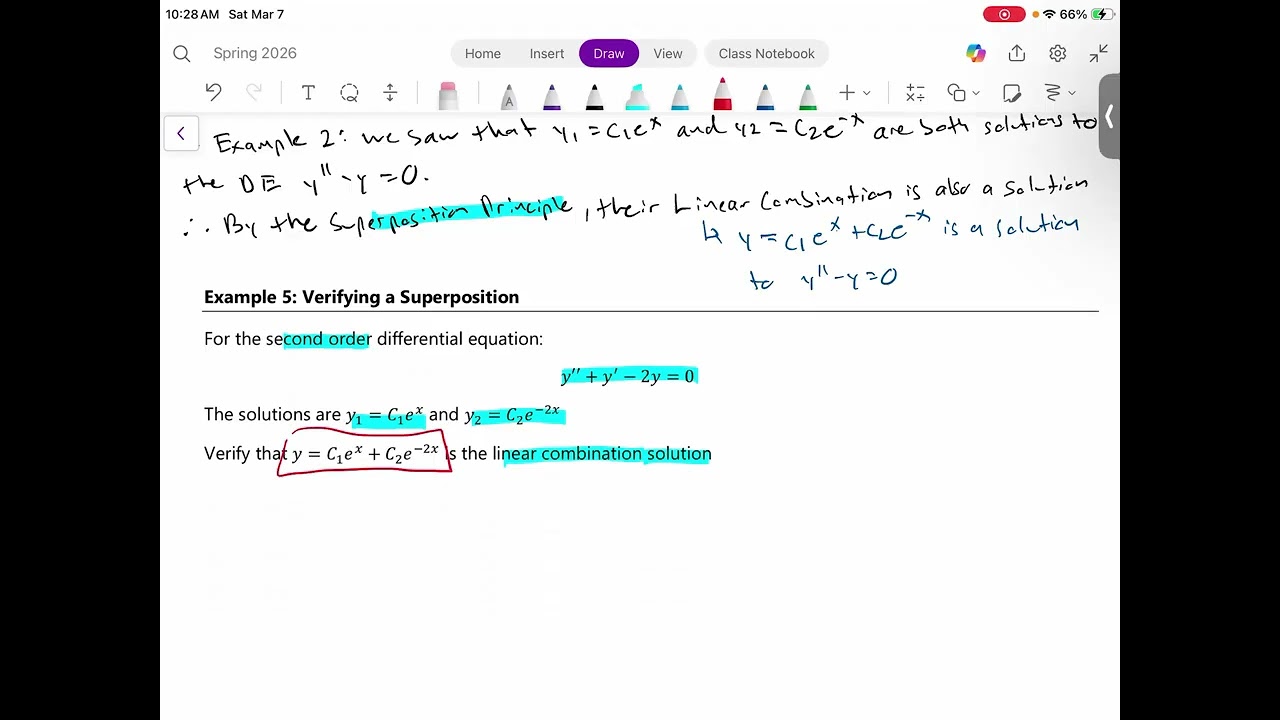Select the Text mode tool
Screen dimensions: 1280x720
click(x=308, y=93)
